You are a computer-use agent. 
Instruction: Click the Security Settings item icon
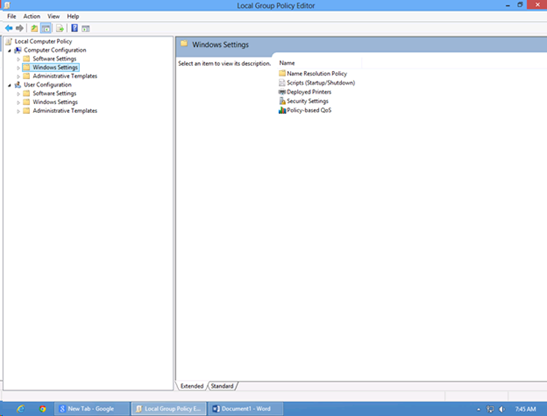point(282,101)
